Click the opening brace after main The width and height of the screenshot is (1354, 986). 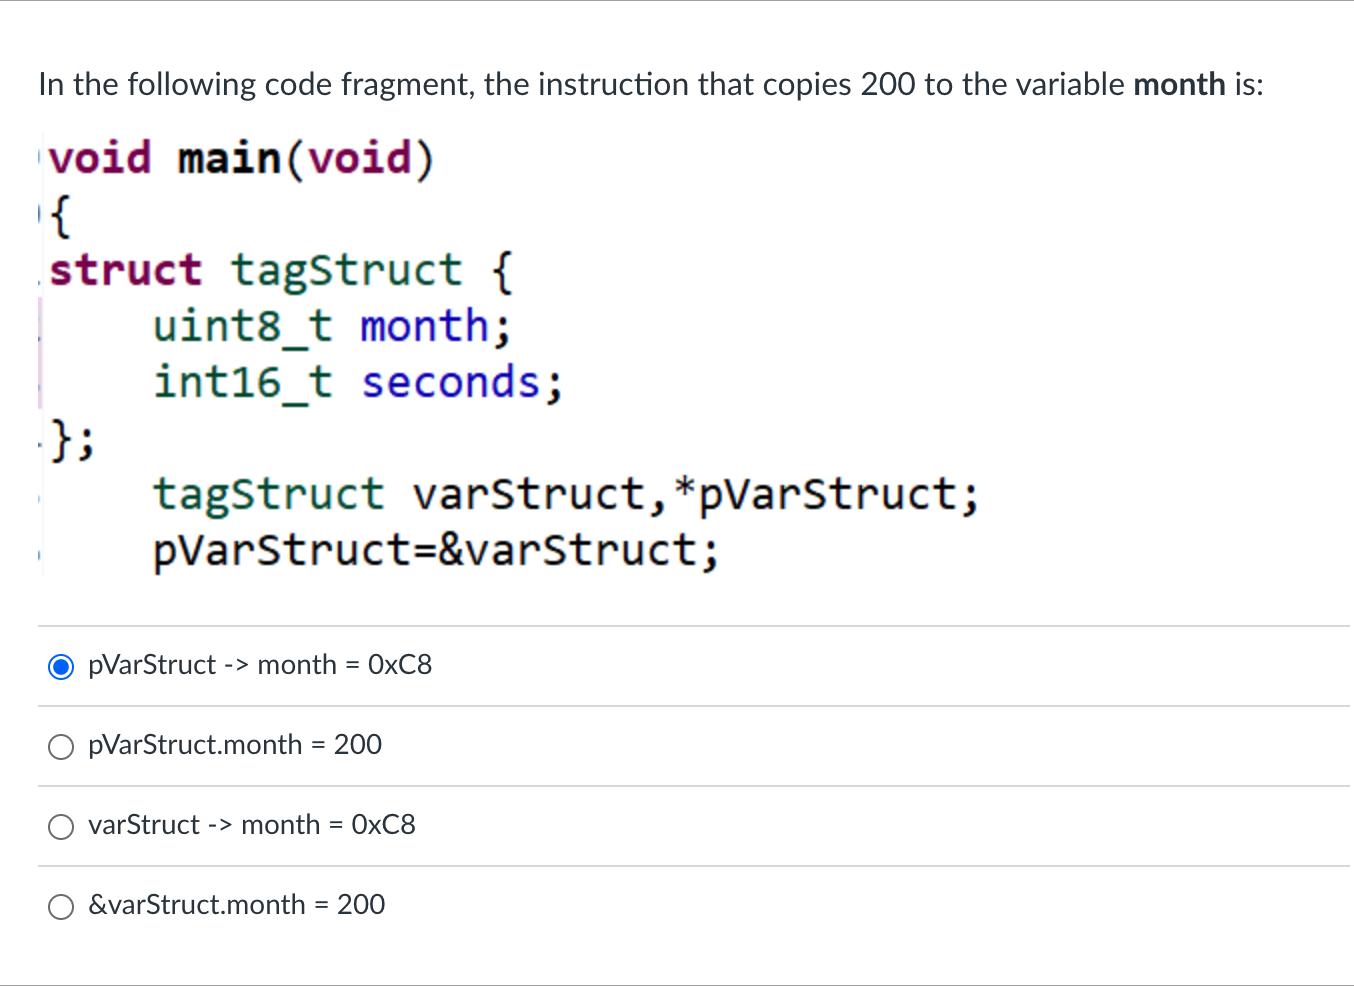(57, 213)
